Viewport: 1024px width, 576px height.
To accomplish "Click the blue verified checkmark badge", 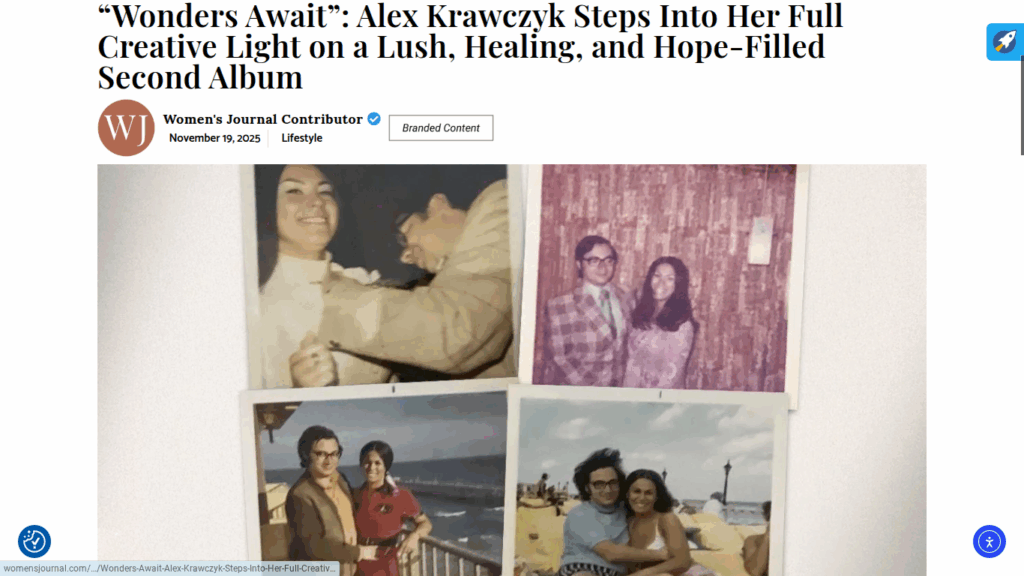I will pyautogui.click(x=374, y=119).
